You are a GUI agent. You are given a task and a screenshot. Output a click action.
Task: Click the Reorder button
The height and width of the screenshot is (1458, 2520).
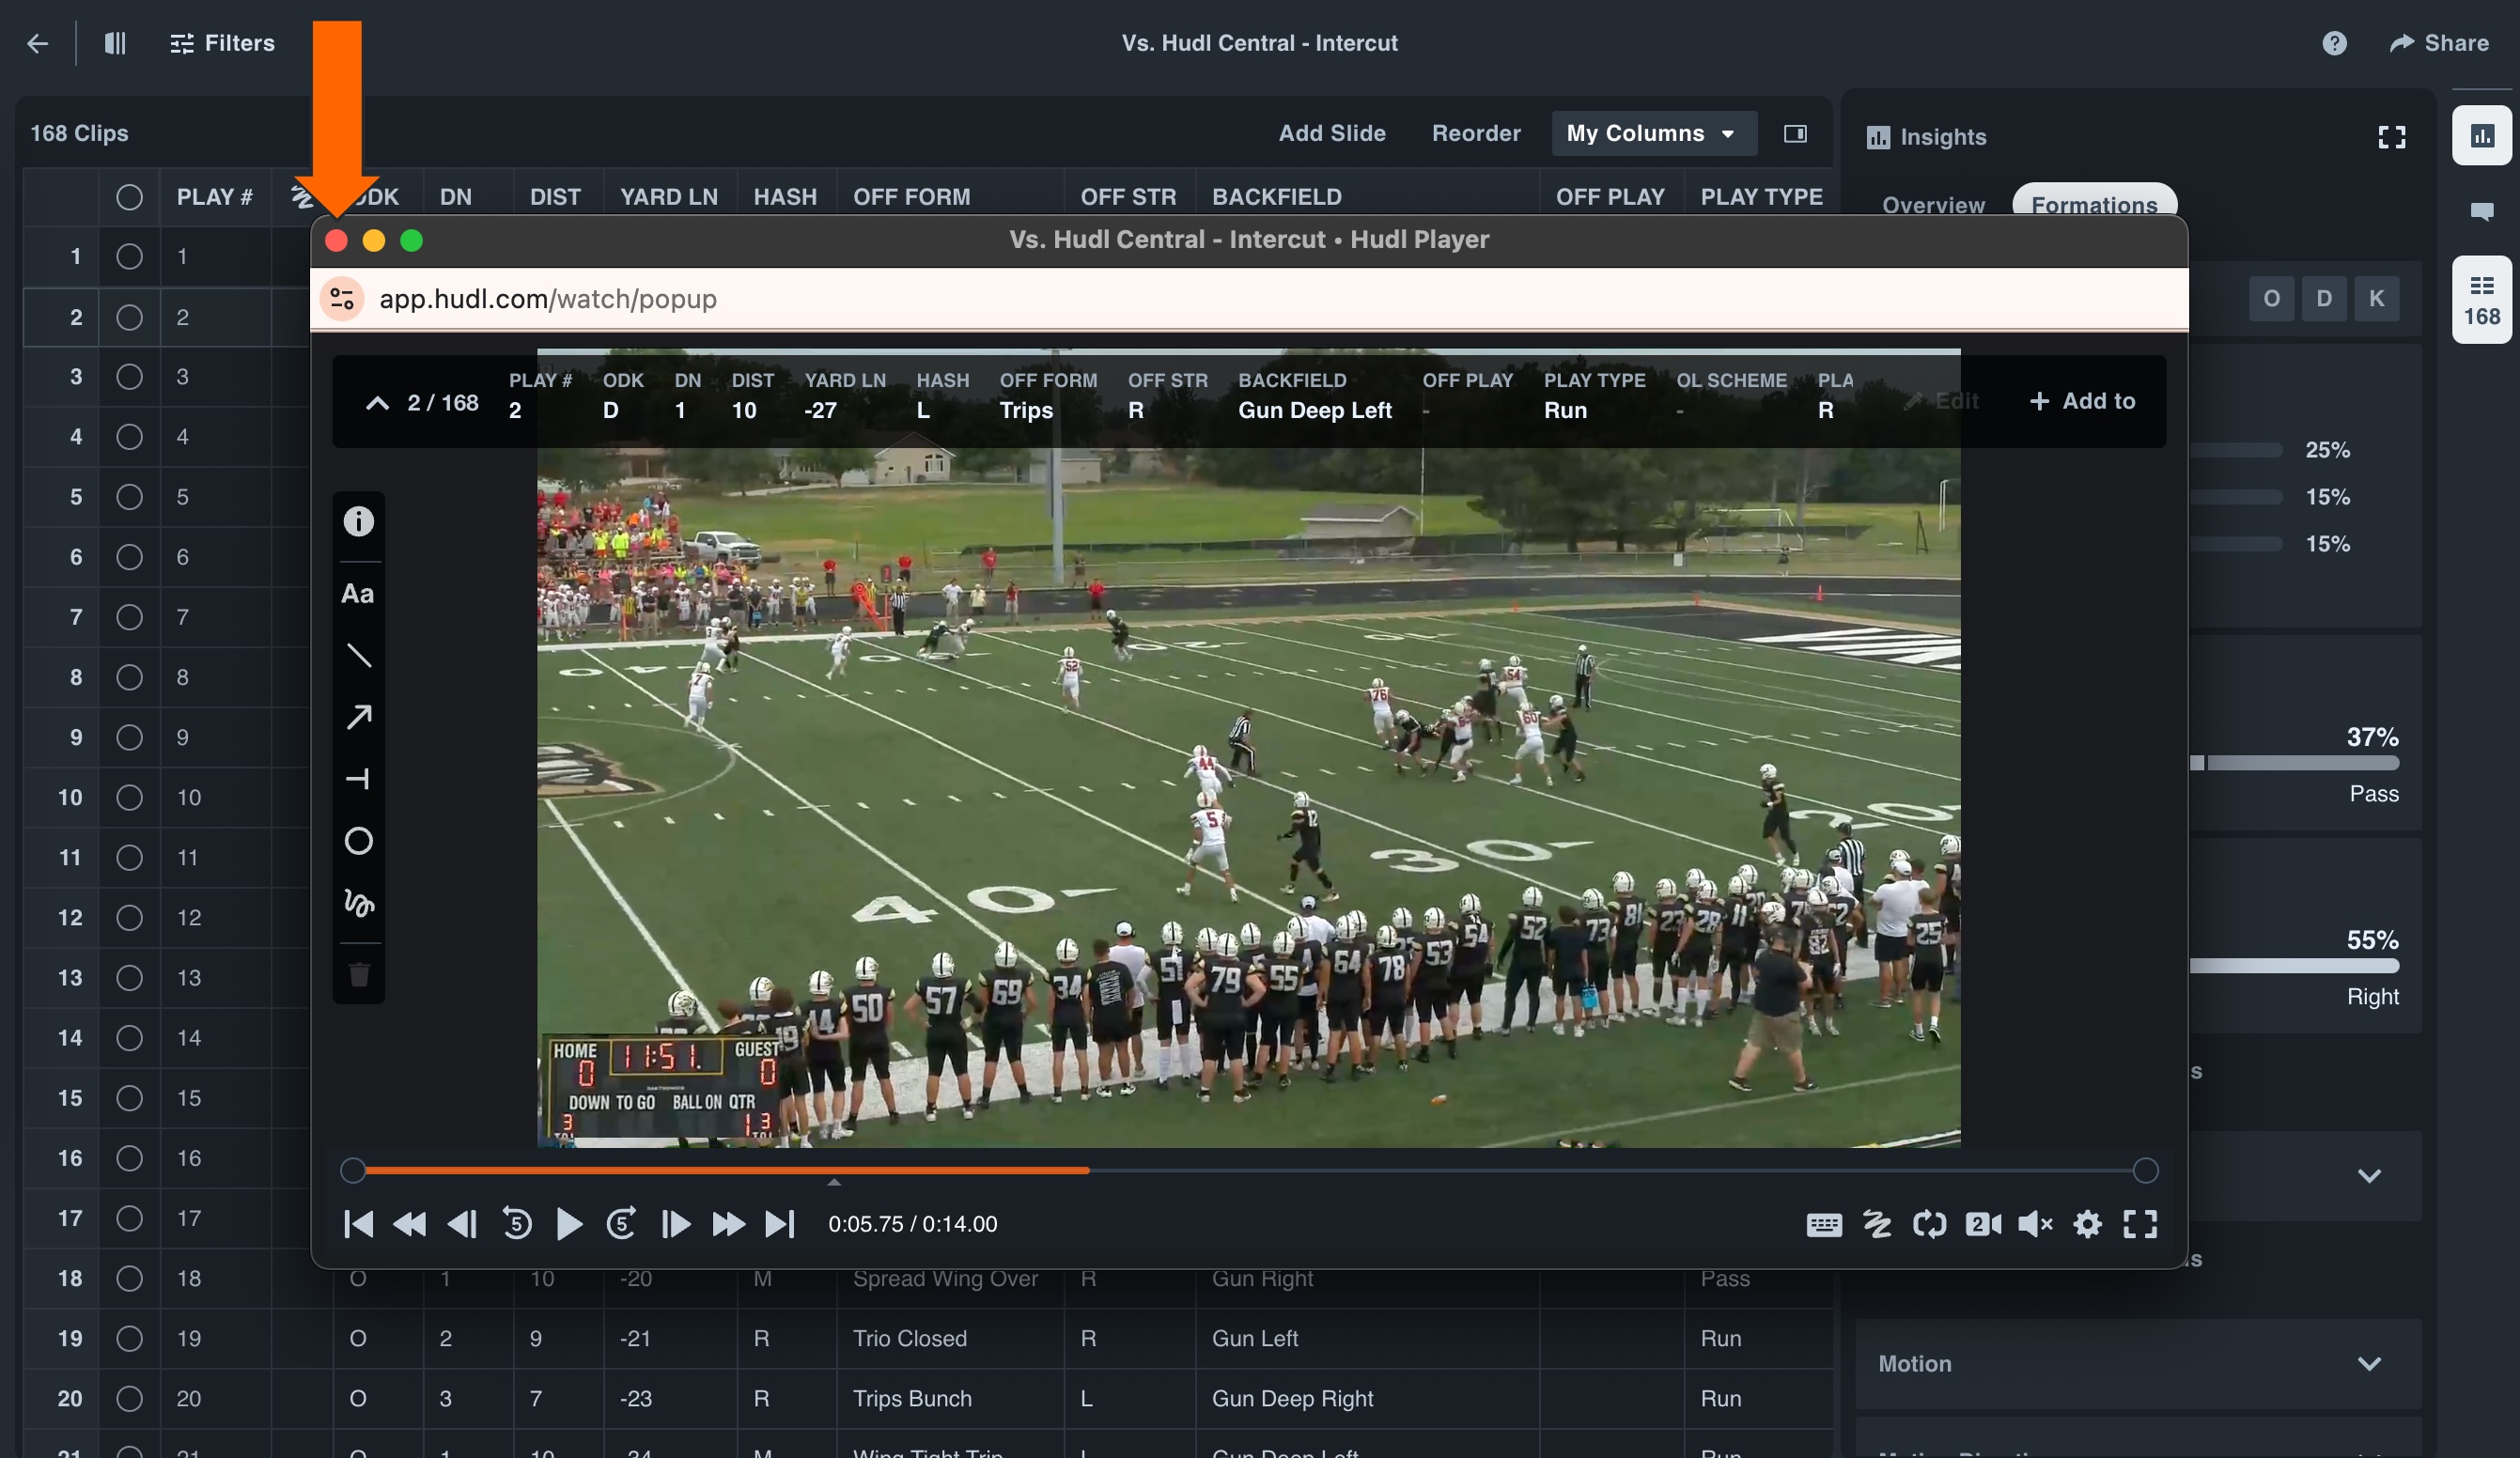[x=1476, y=134]
